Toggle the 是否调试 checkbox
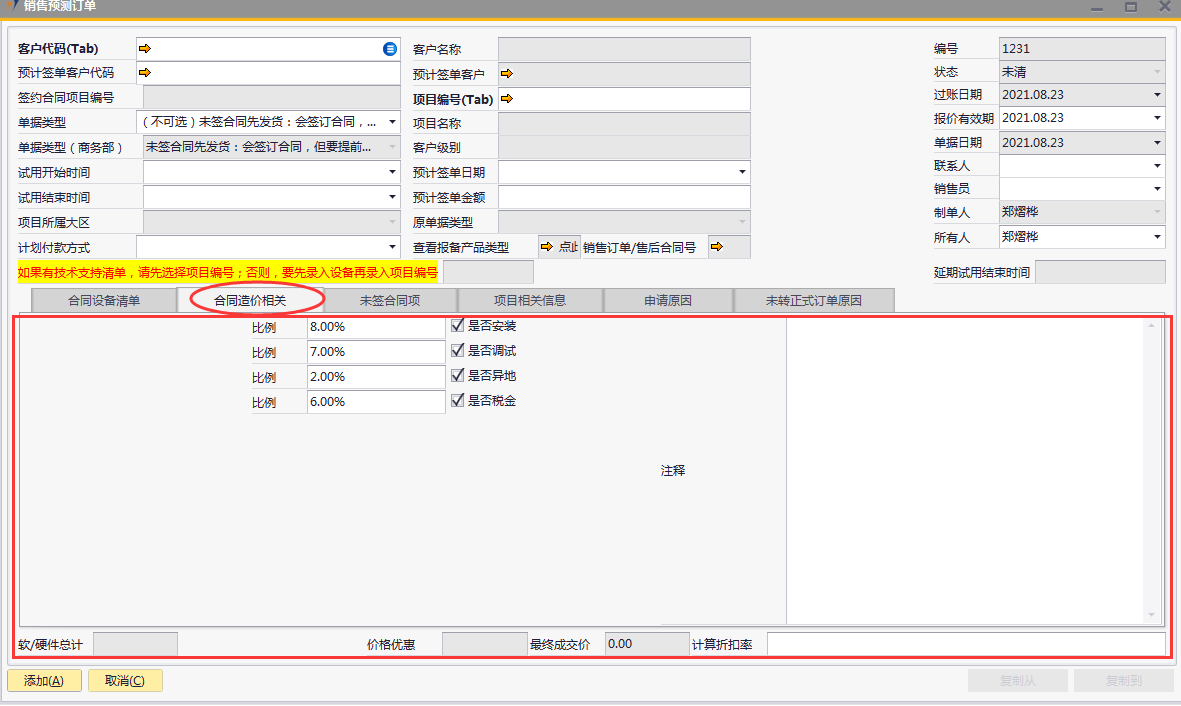Image resolution: width=1181 pixels, height=706 pixels. [x=458, y=351]
